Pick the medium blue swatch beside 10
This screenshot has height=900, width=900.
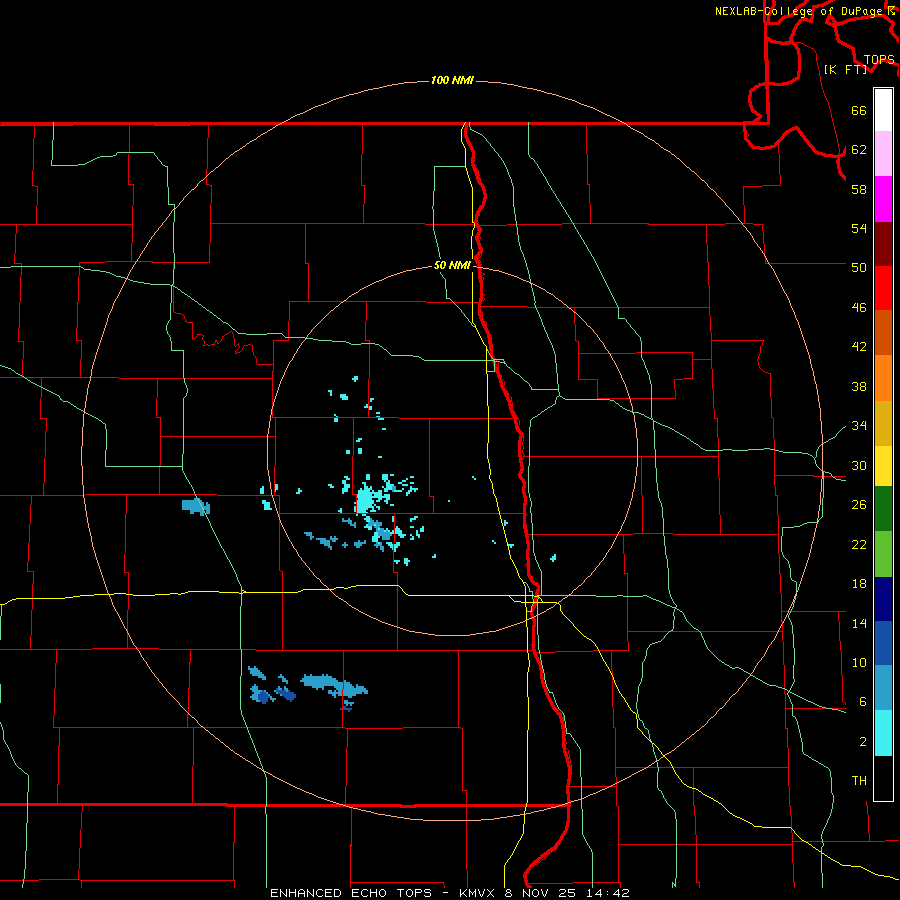click(x=883, y=643)
